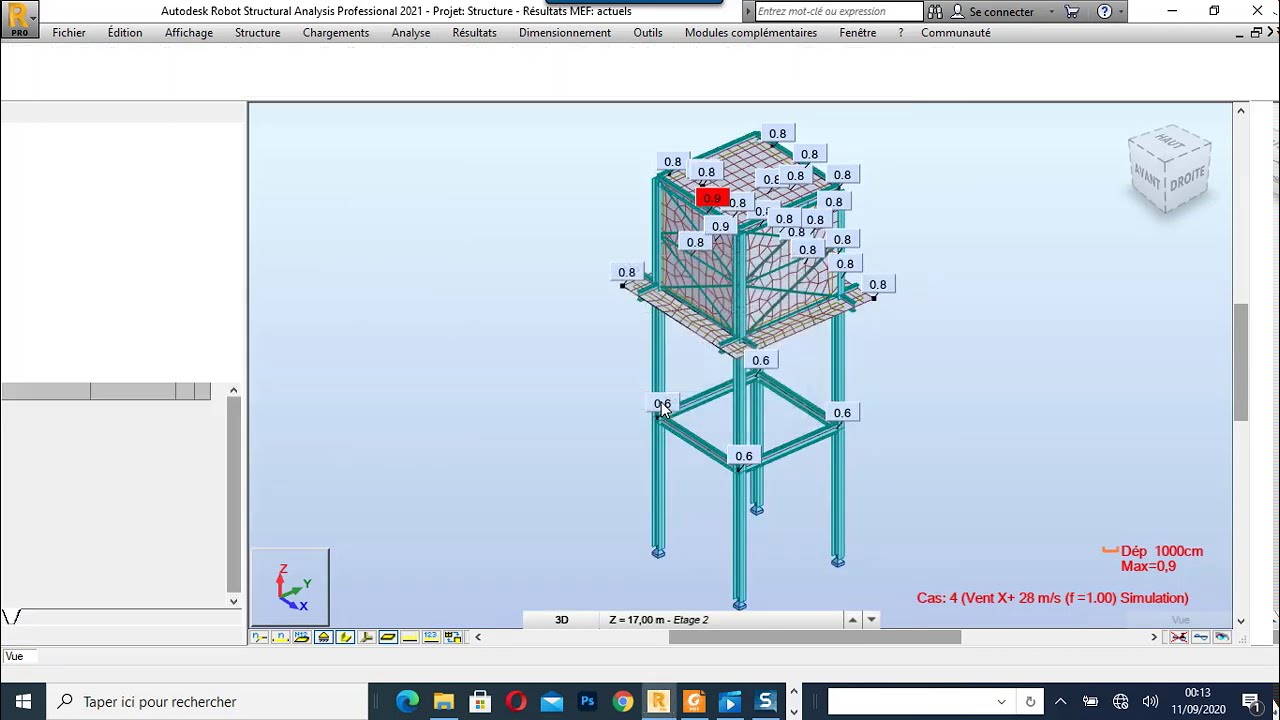Screen dimensions: 1280x720
Task: Click the XYZ axis orientation icon
Action: point(290,586)
